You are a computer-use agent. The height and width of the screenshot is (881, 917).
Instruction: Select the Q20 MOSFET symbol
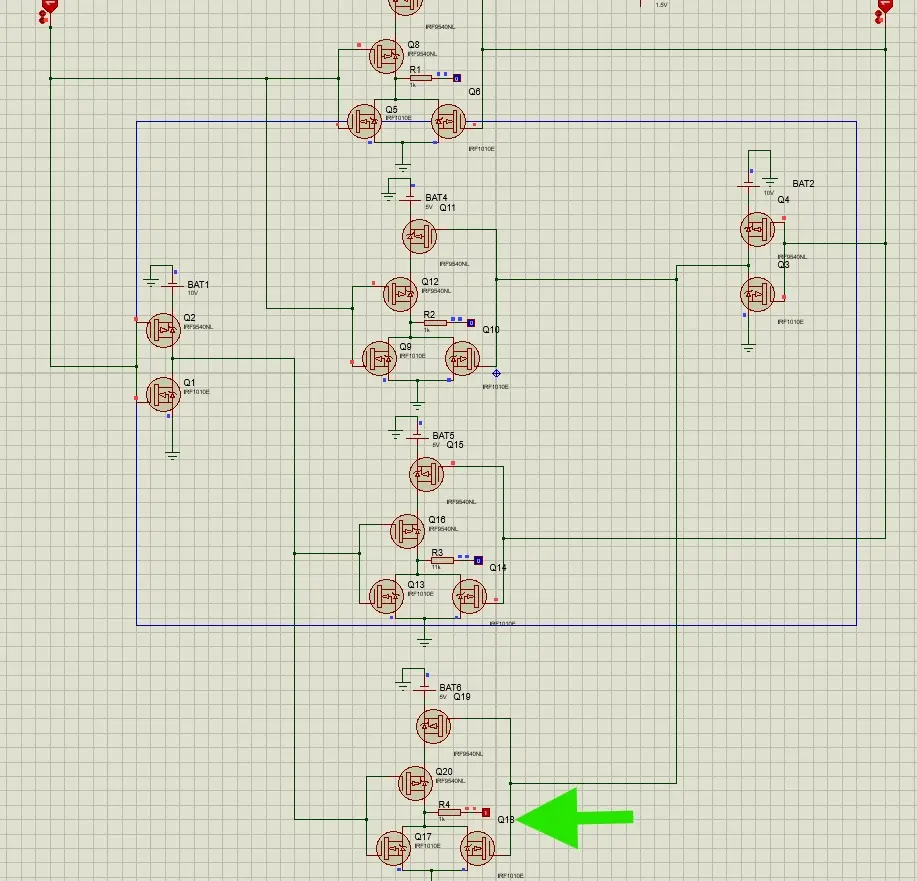click(415, 783)
